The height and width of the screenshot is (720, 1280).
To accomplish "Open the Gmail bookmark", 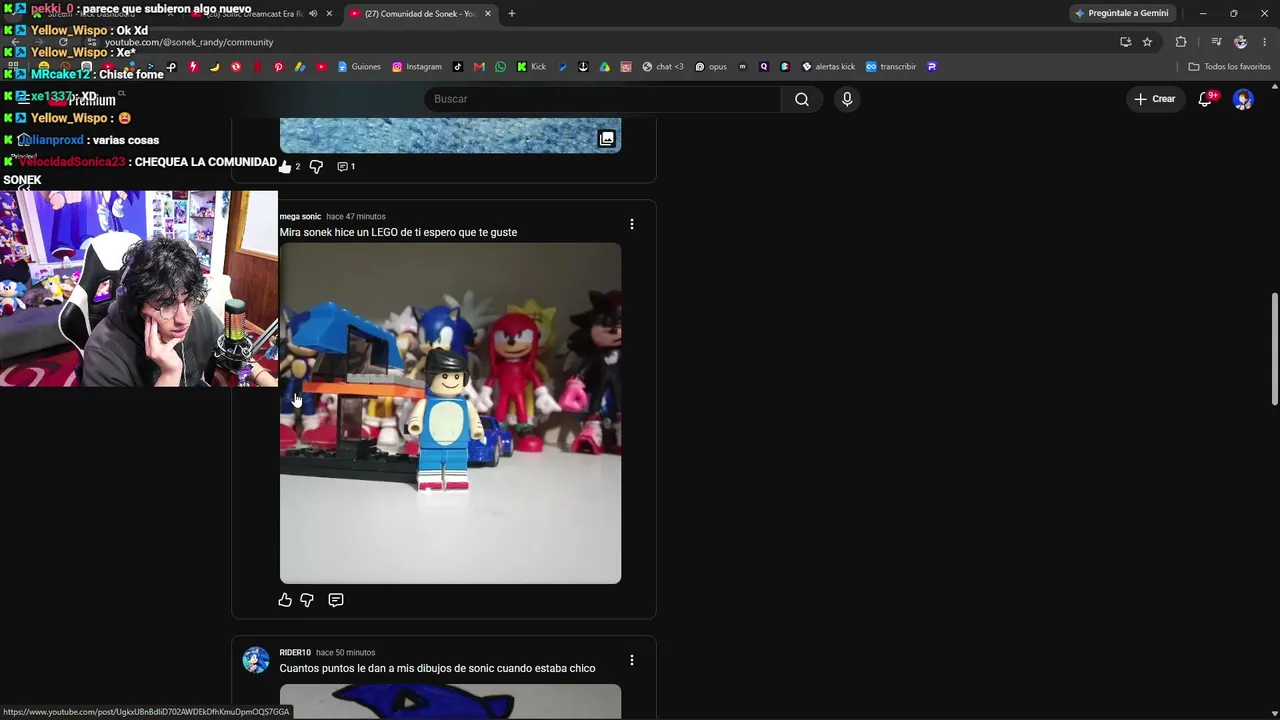I will (479, 67).
